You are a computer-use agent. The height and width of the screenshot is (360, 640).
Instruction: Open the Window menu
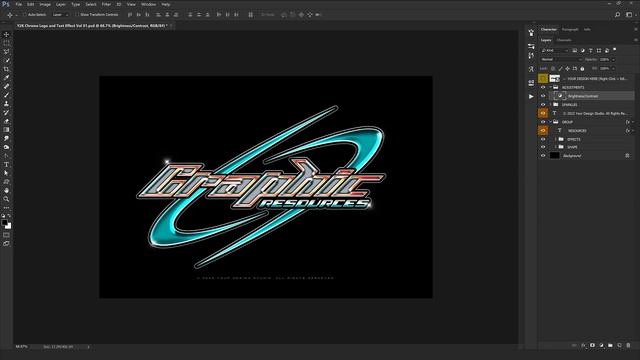click(148, 4)
